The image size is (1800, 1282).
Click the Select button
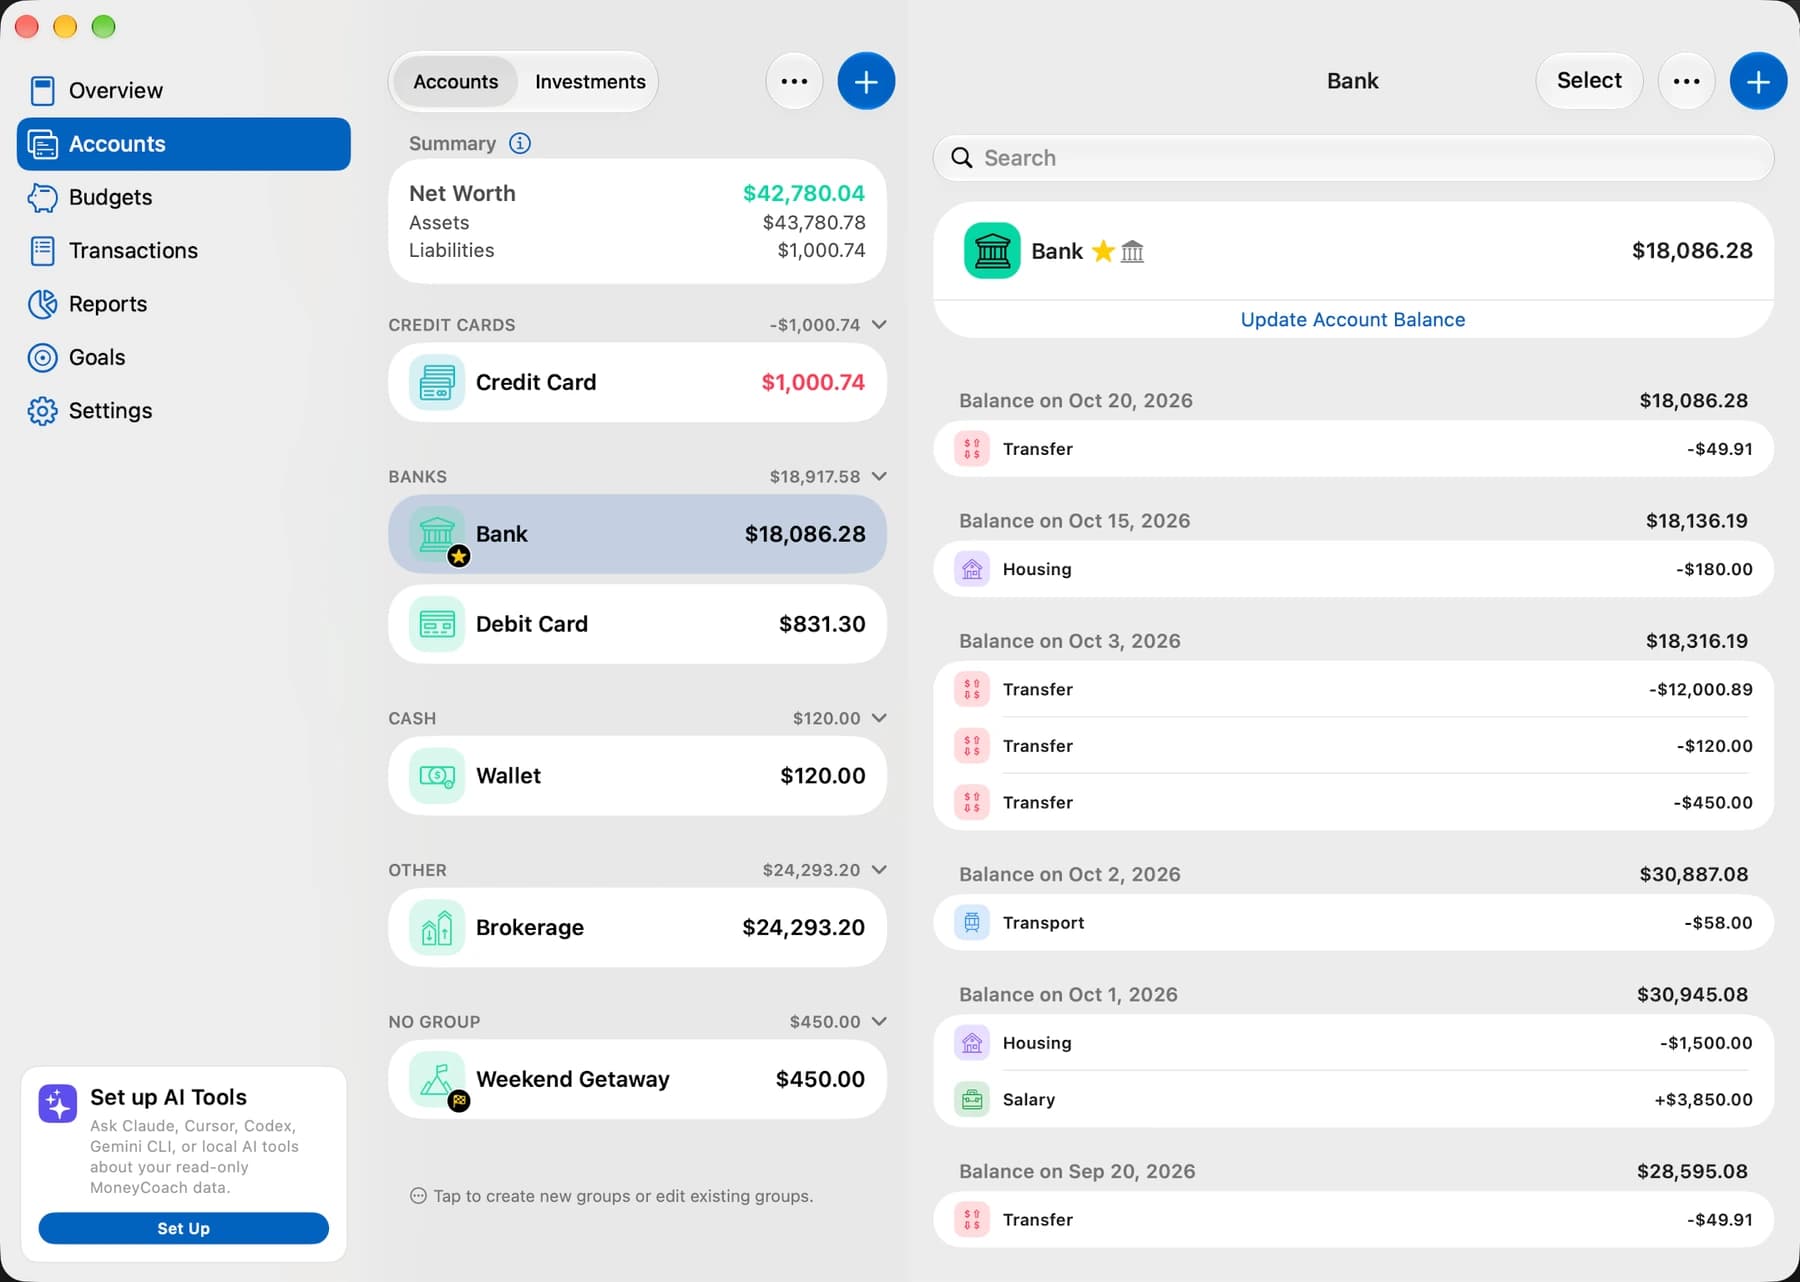click(x=1589, y=81)
